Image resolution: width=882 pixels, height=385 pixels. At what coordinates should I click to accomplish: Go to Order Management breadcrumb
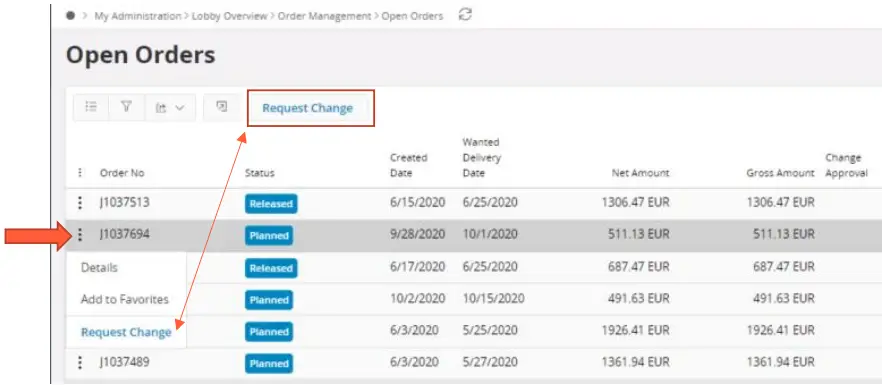pyautogui.click(x=325, y=16)
